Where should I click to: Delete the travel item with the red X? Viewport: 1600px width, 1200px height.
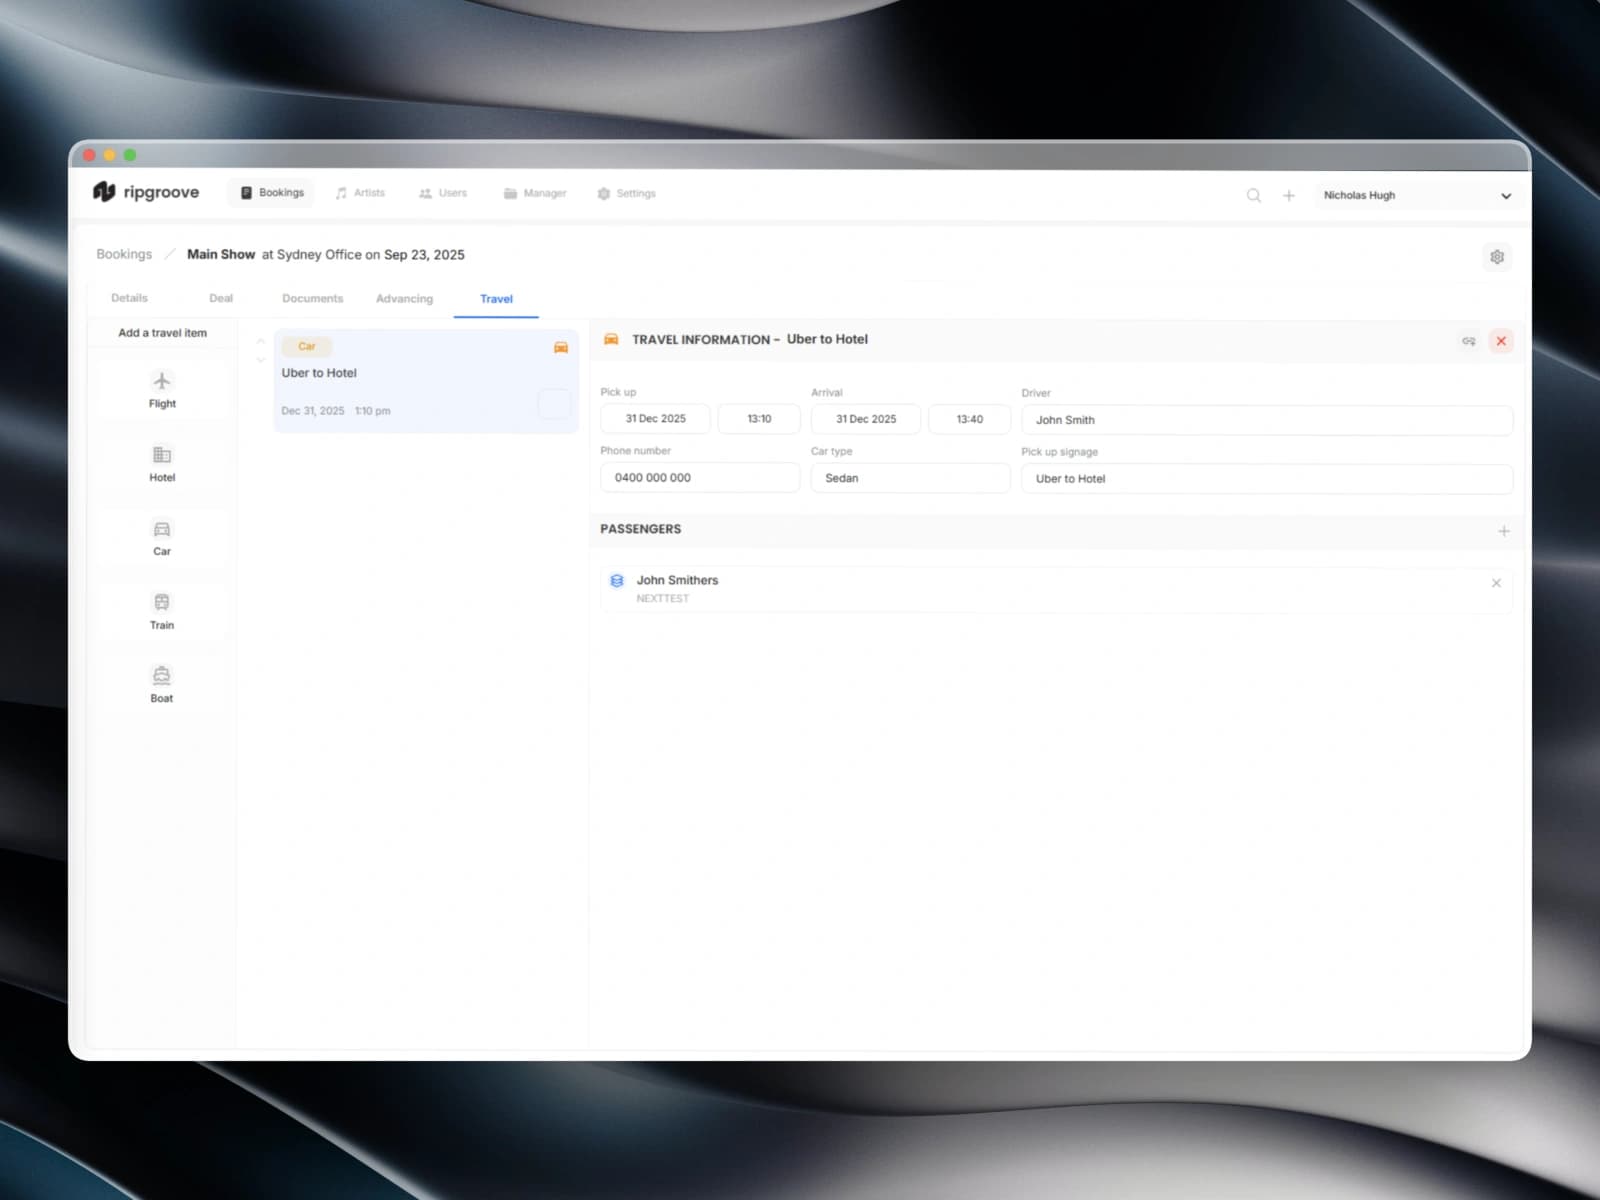pos(1501,341)
